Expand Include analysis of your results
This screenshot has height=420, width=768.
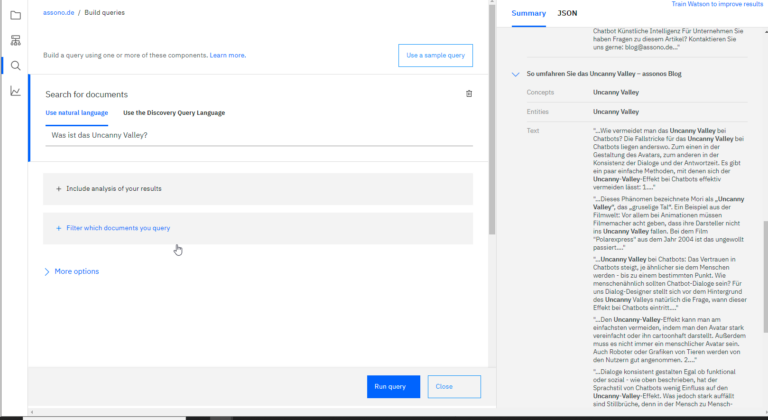point(258,189)
